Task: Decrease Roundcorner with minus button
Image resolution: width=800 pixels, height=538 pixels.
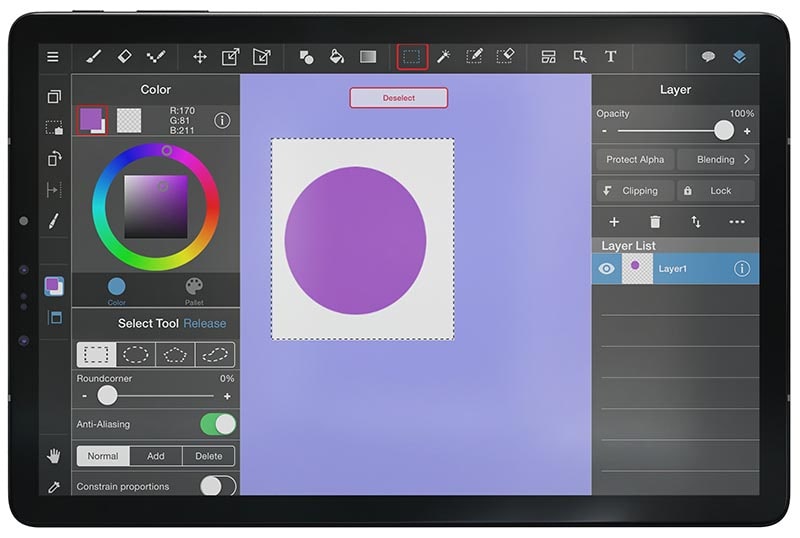Action: [x=84, y=396]
